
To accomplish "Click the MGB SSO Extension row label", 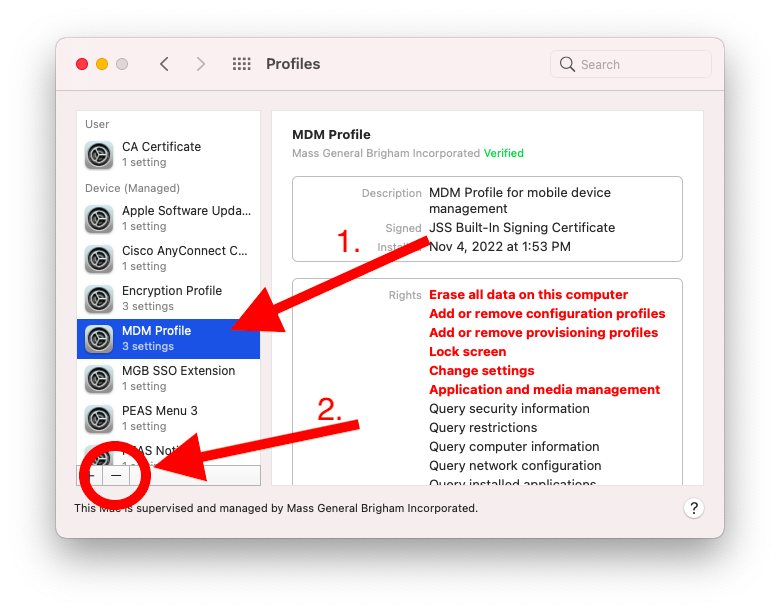I will [178, 371].
